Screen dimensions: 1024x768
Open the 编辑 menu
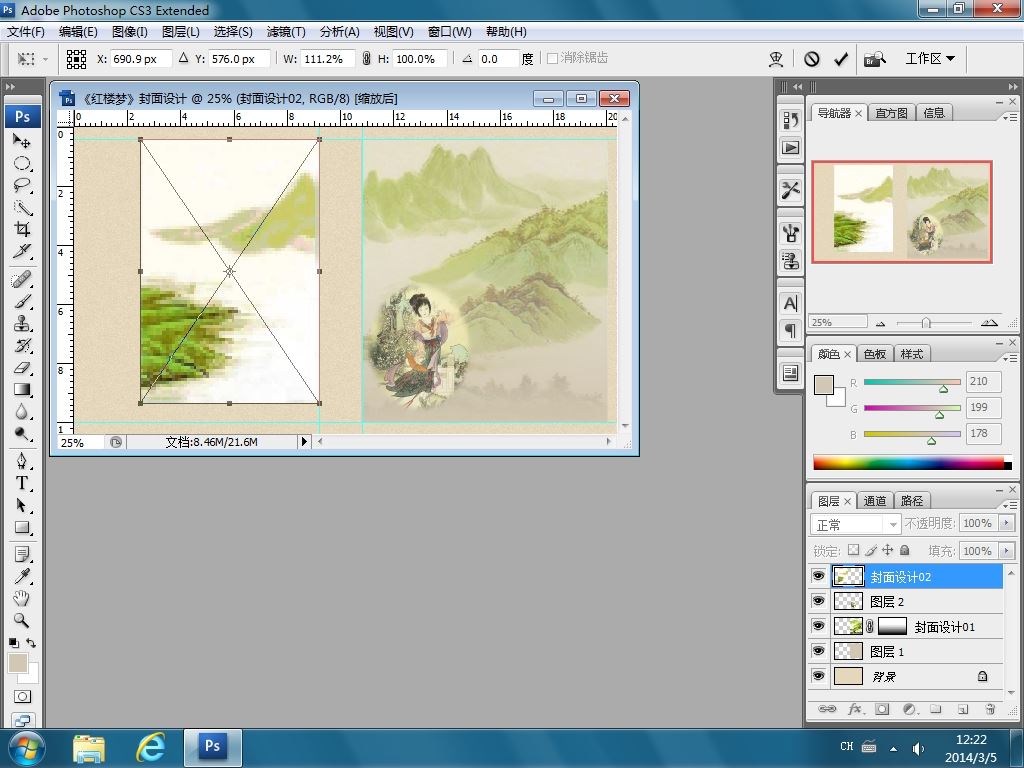tap(78, 32)
